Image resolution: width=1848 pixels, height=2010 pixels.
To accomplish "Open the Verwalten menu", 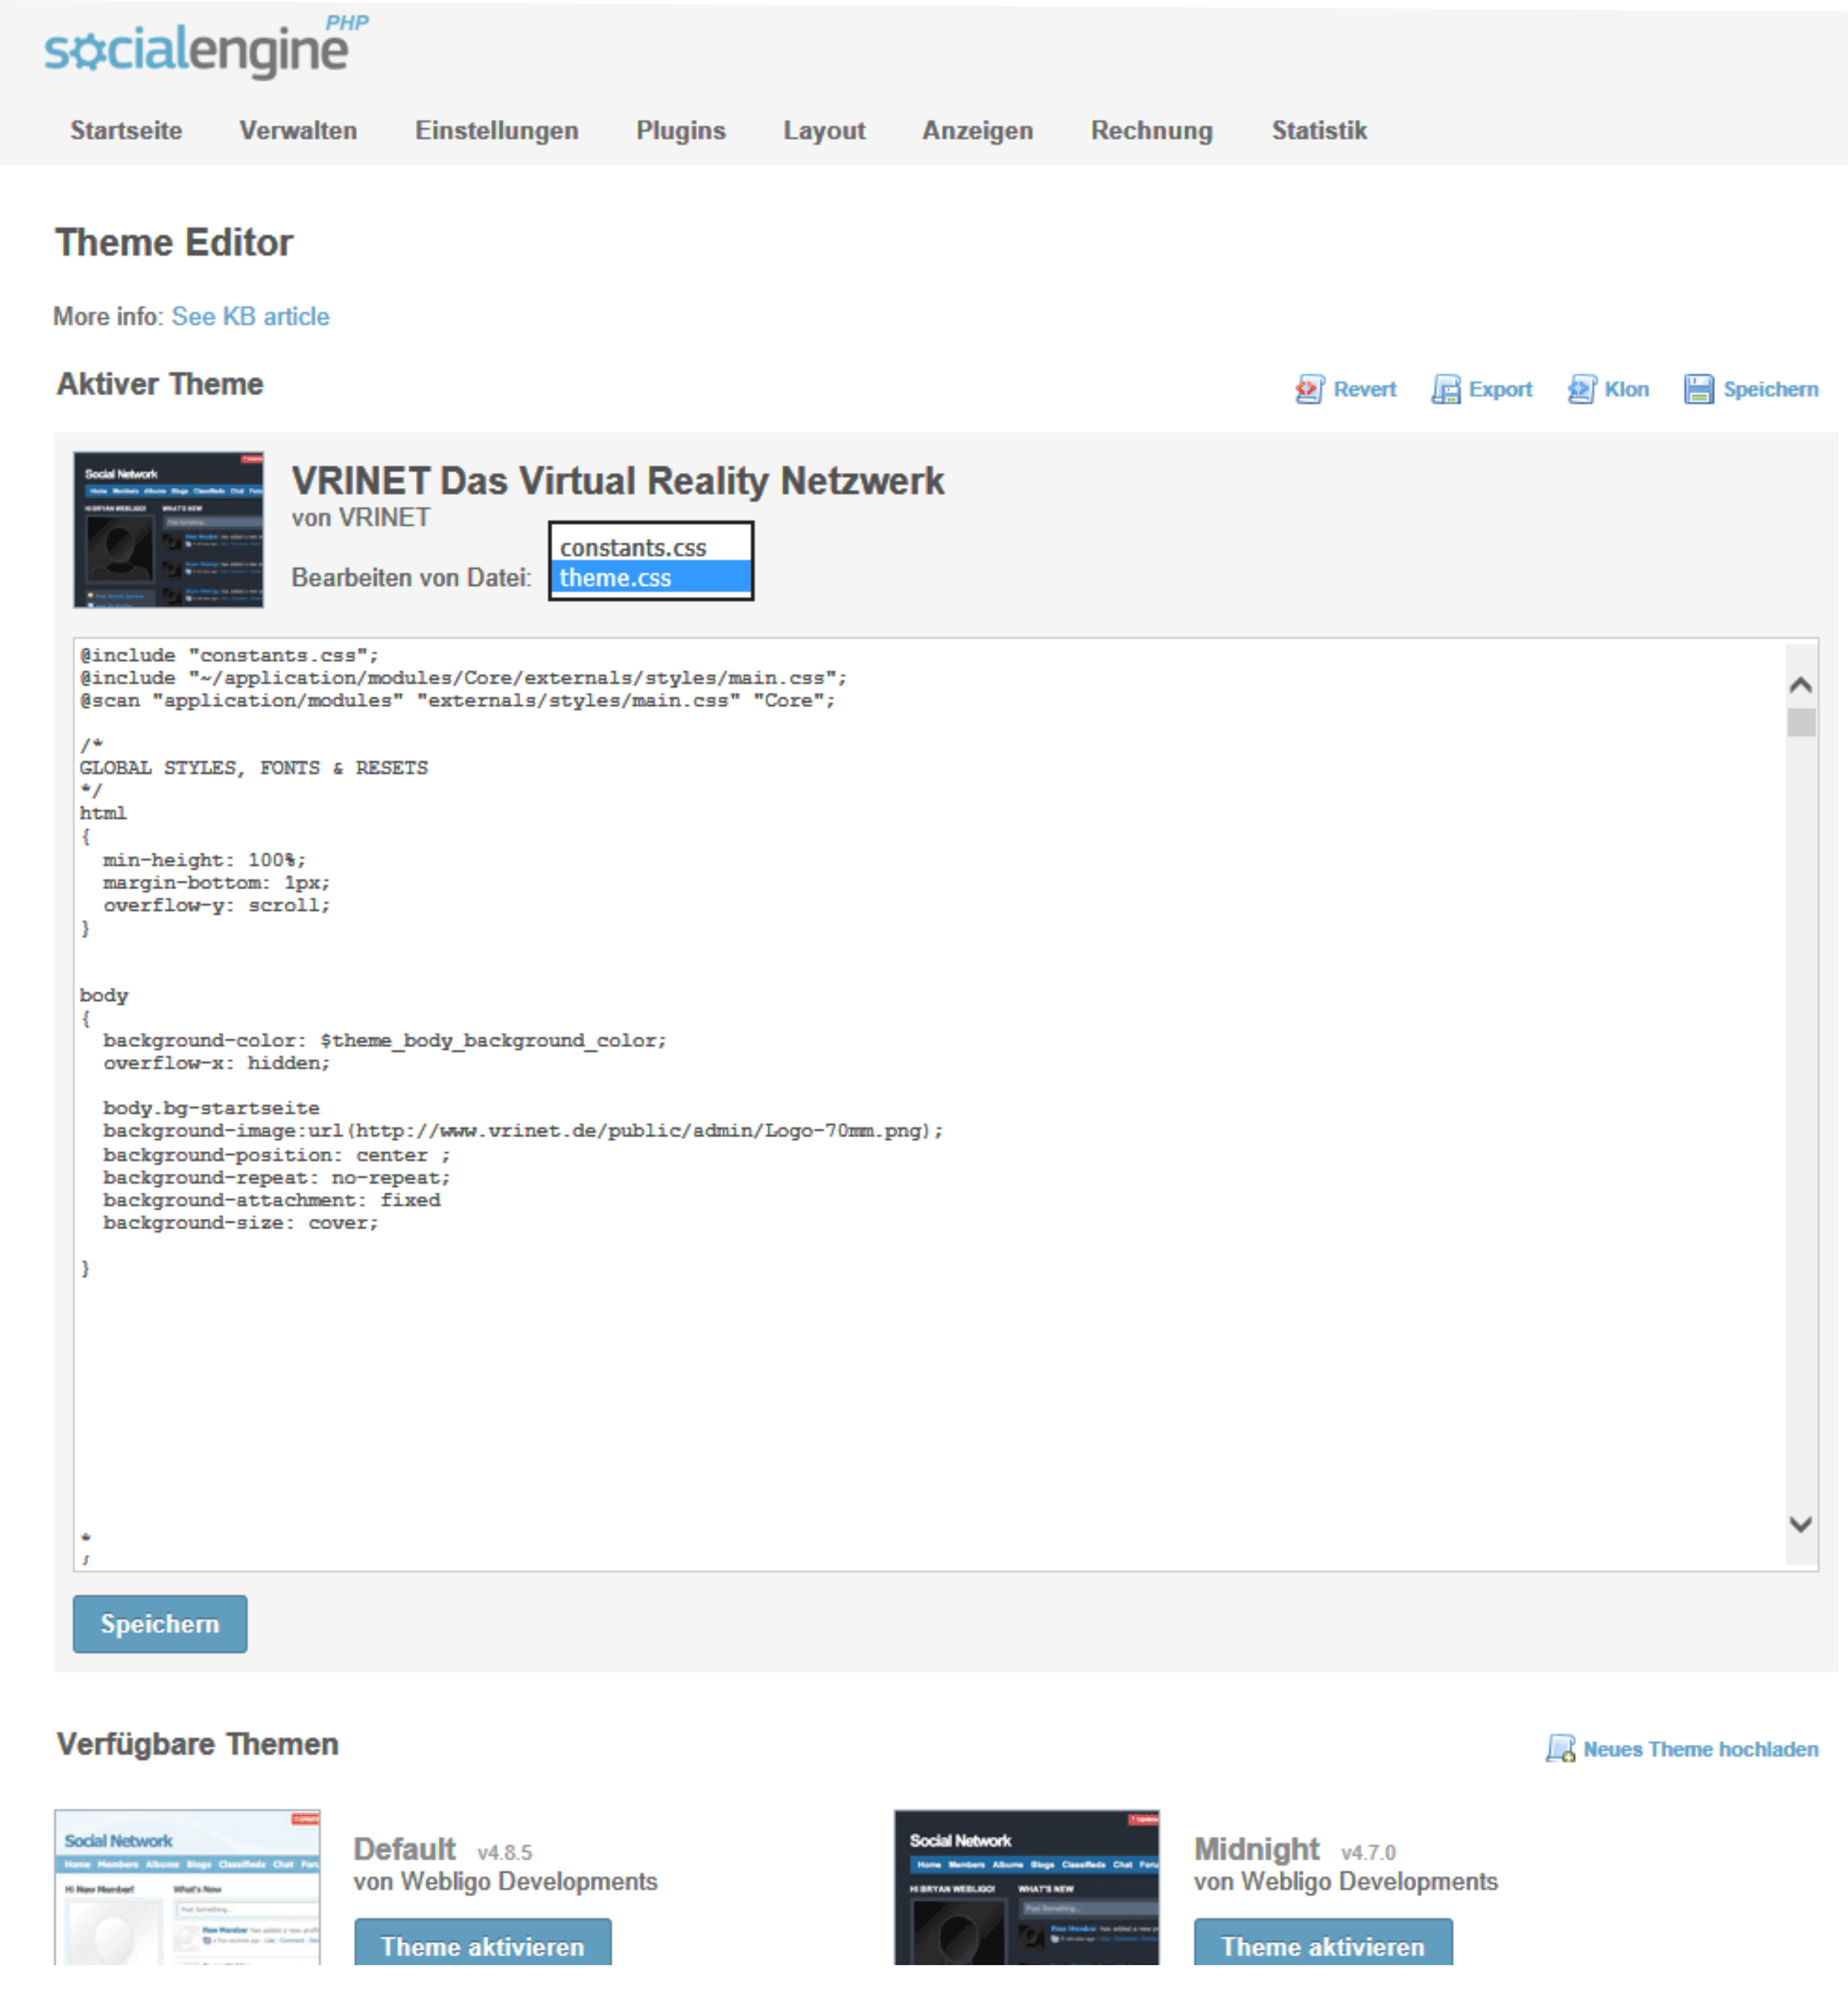I will pyautogui.click(x=298, y=130).
